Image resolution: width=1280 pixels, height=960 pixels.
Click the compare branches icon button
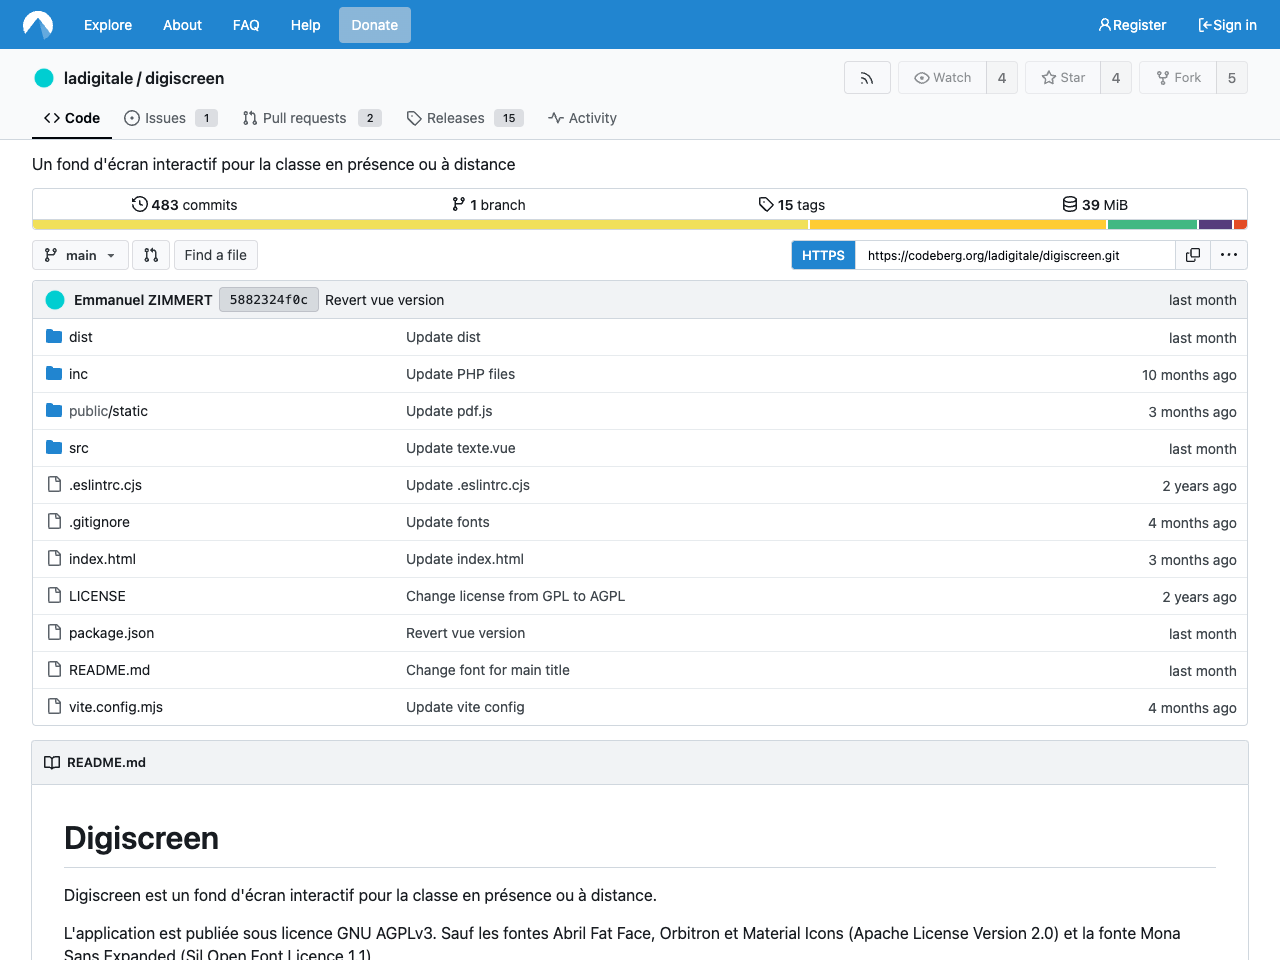click(151, 255)
